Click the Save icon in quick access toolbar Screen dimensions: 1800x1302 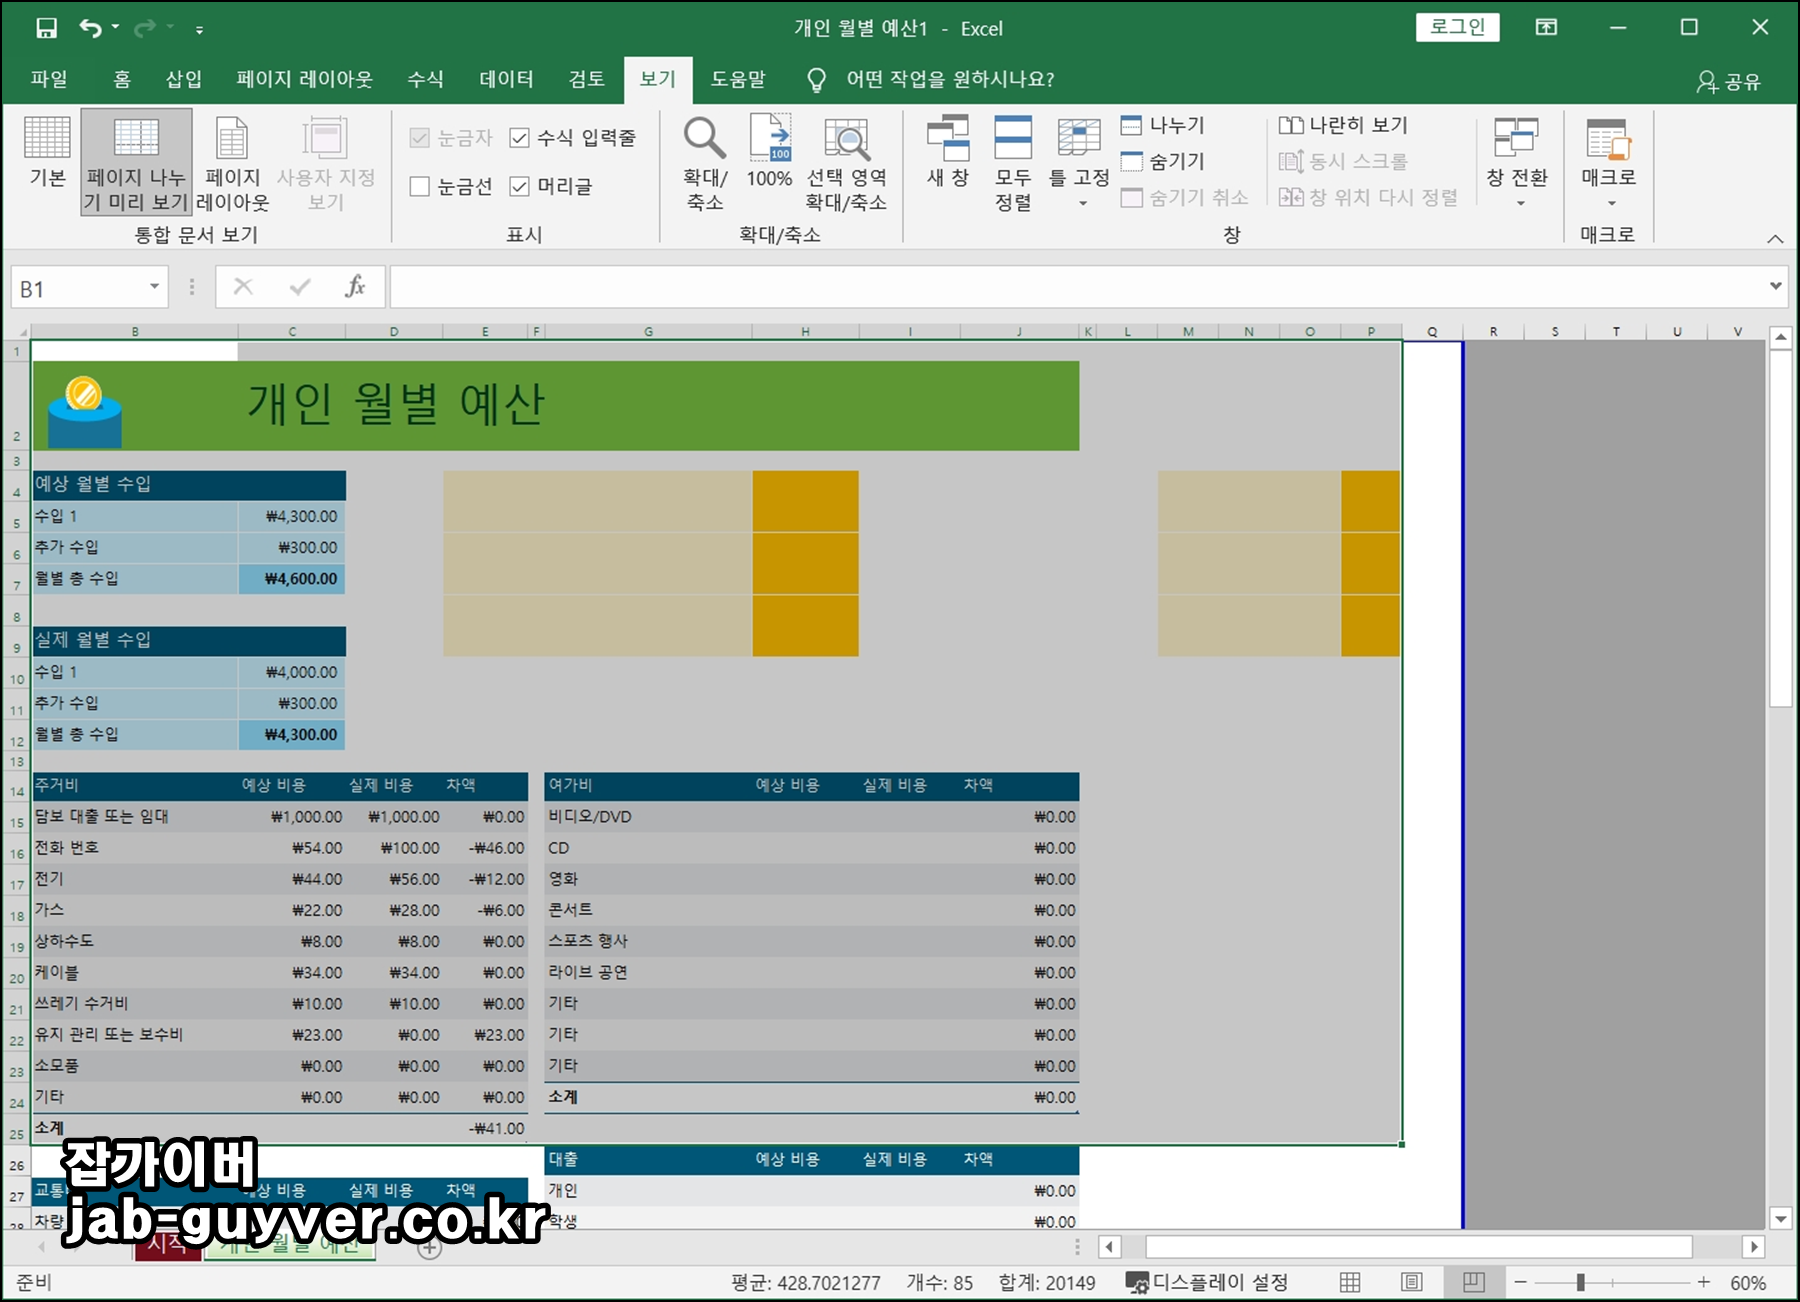pos(46,28)
